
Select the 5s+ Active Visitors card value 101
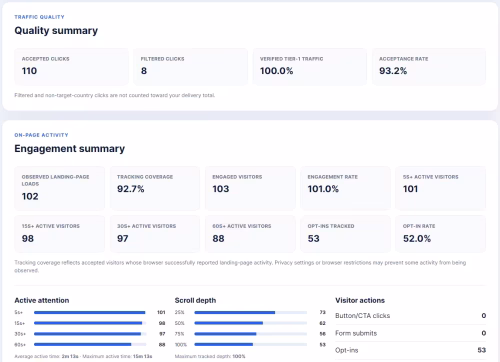410,189
